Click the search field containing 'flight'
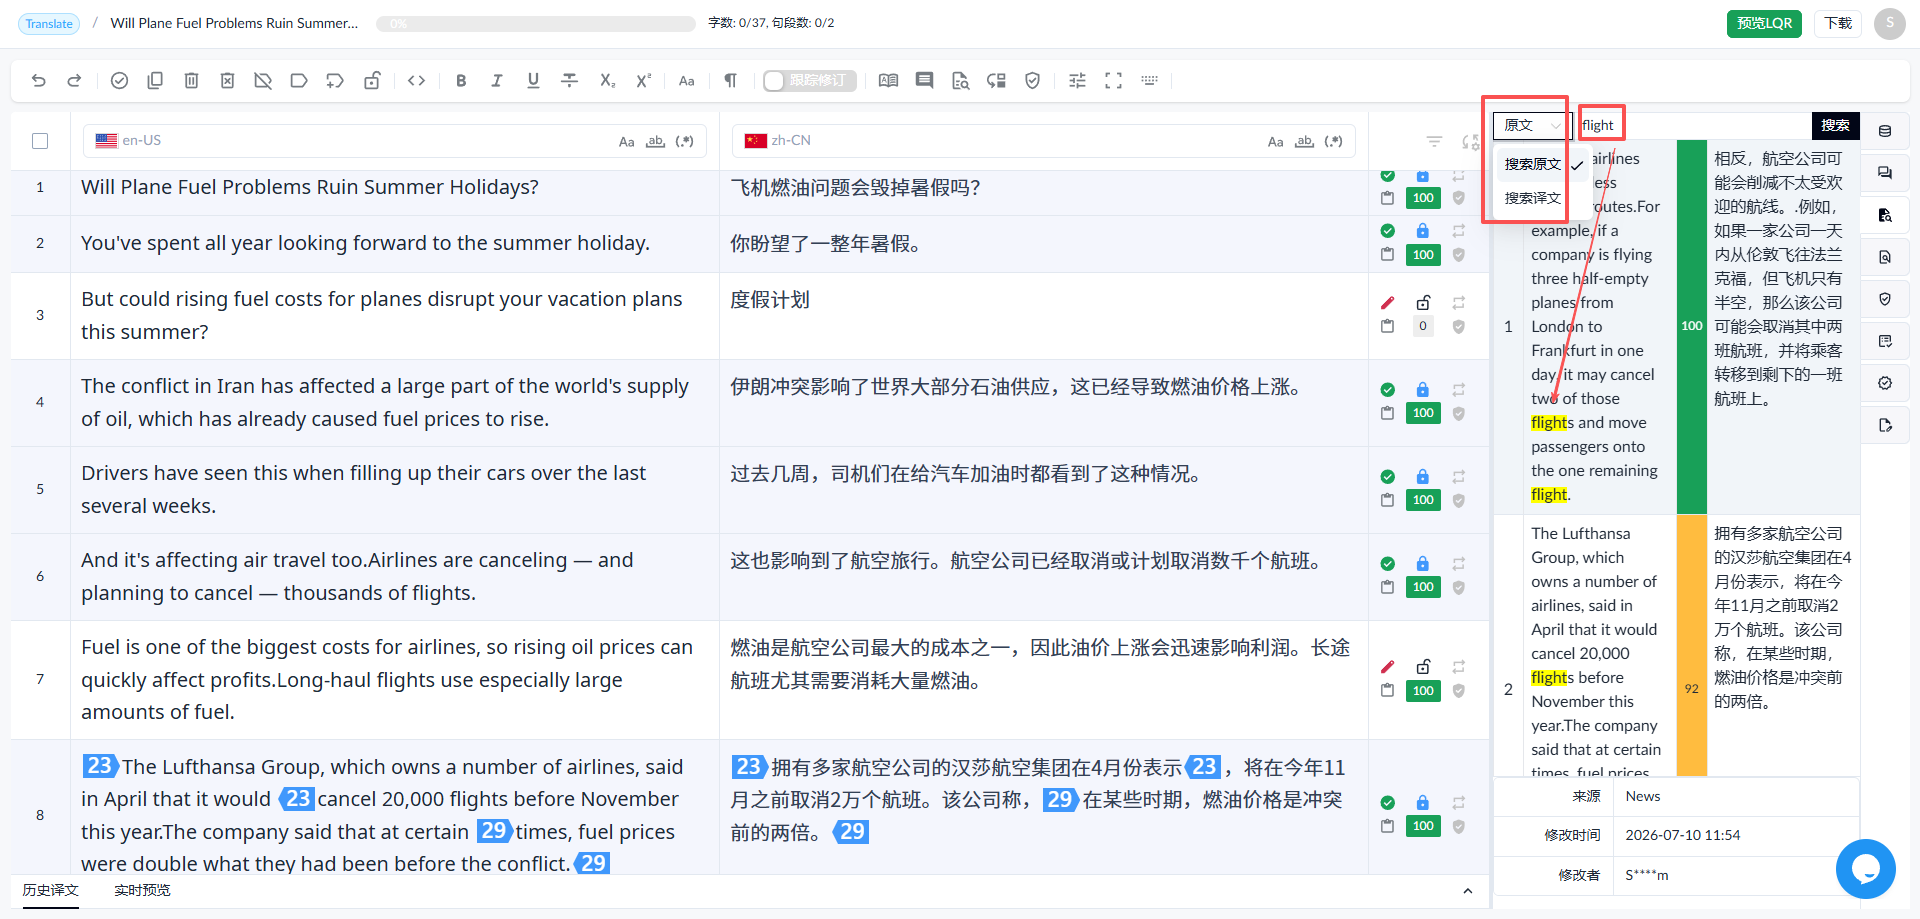 pyautogui.click(x=1695, y=125)
